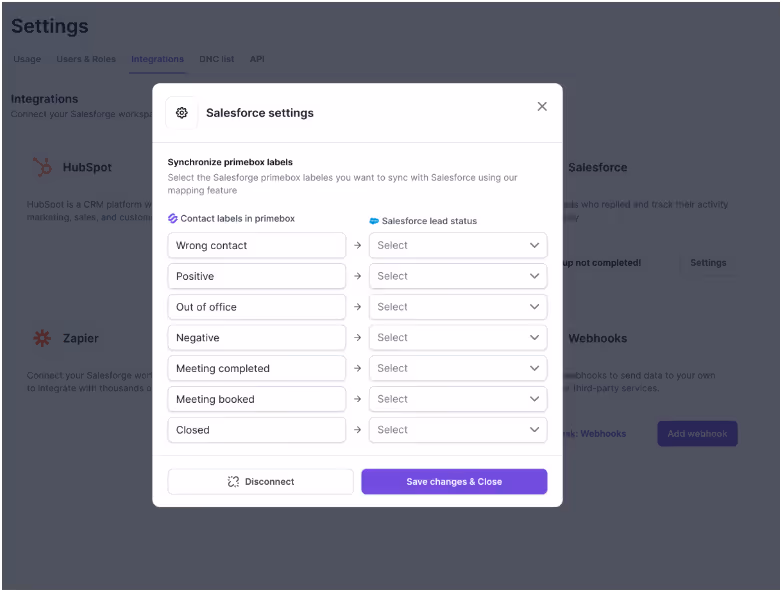This screenshot has width=782, height=592.
Task: Click the Salesforce cloud icon near lead status
Action: (374, 221)
